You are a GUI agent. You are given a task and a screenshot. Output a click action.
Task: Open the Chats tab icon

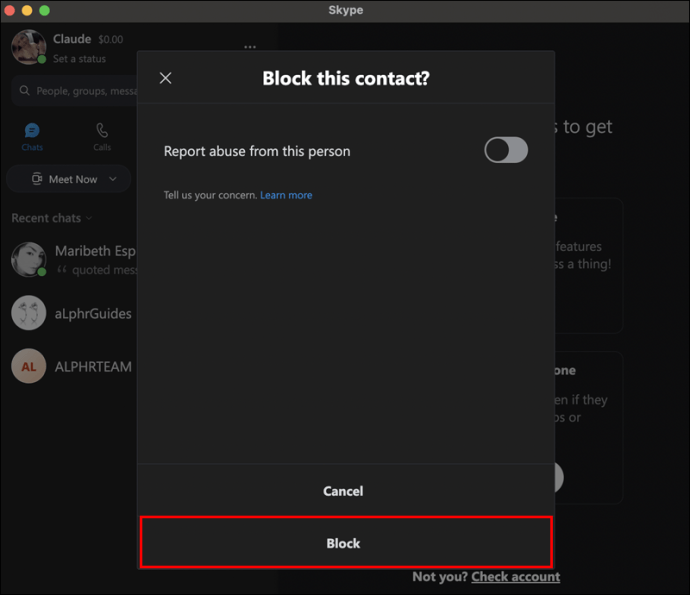click(x=32, y=130)
